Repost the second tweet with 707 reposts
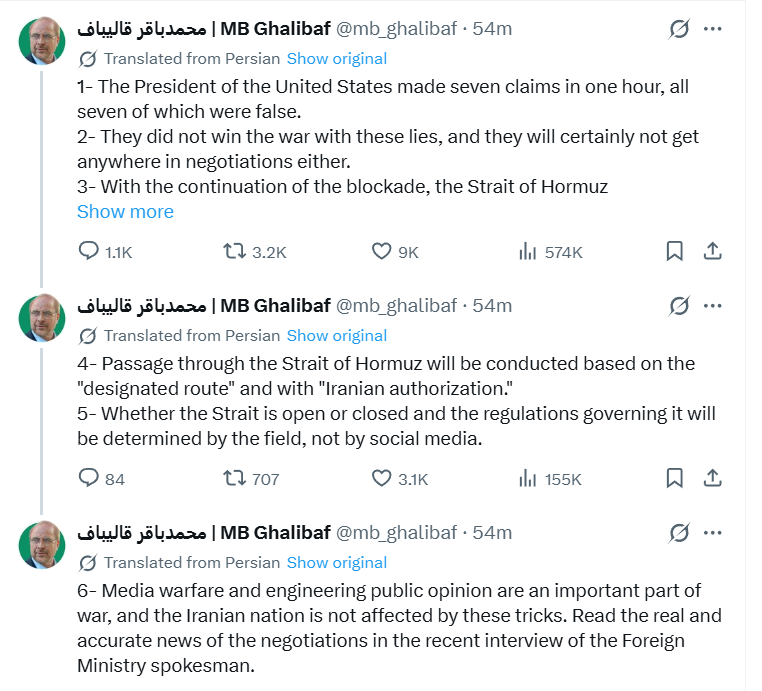This screenshot has width=762, height=691. (234, 479)
